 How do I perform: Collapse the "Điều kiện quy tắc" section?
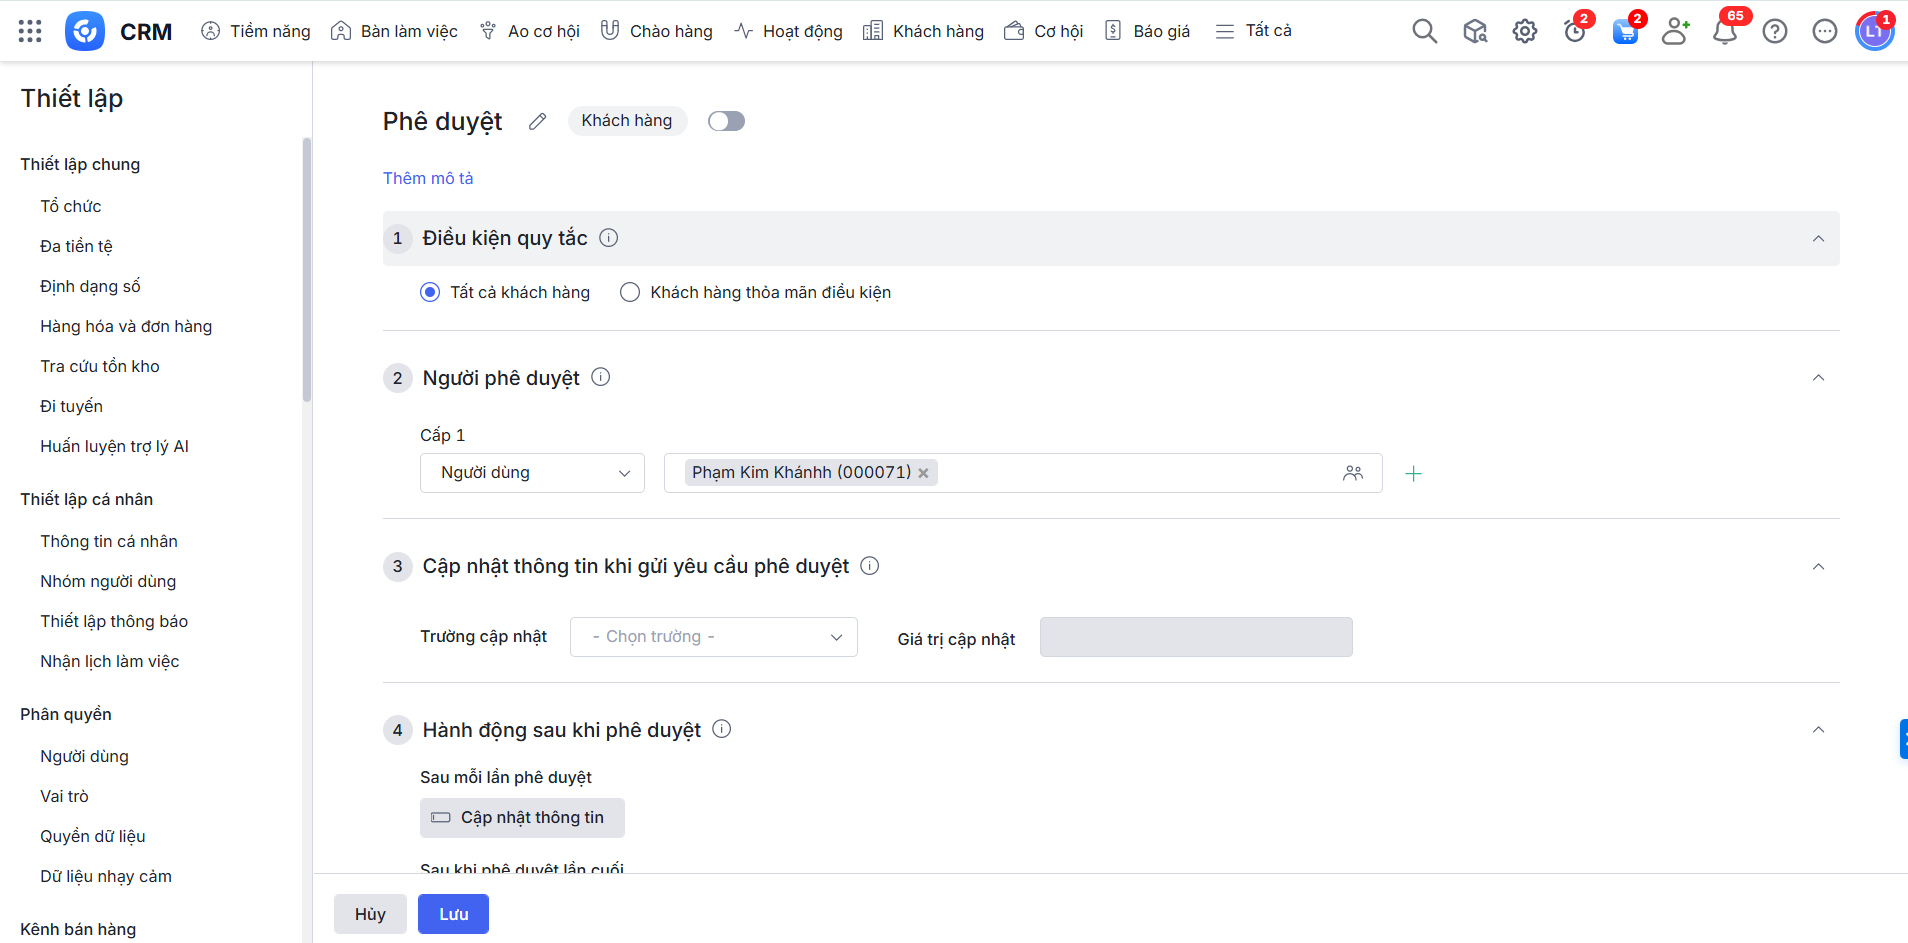click(1818, 238)
